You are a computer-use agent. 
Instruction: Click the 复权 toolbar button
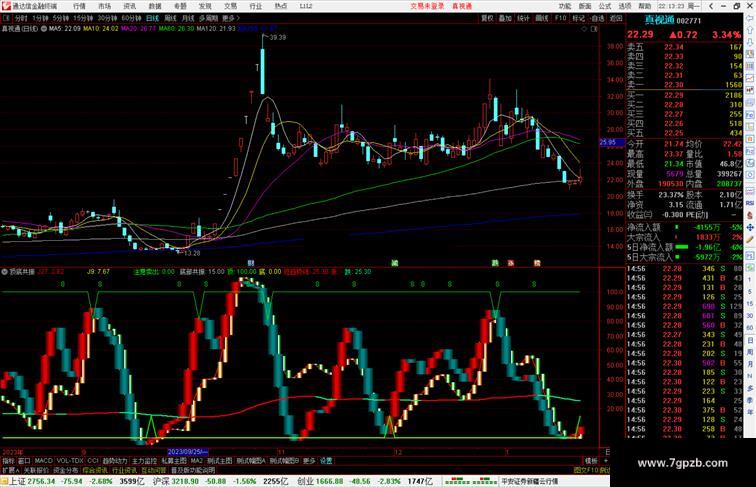point(487,18)
